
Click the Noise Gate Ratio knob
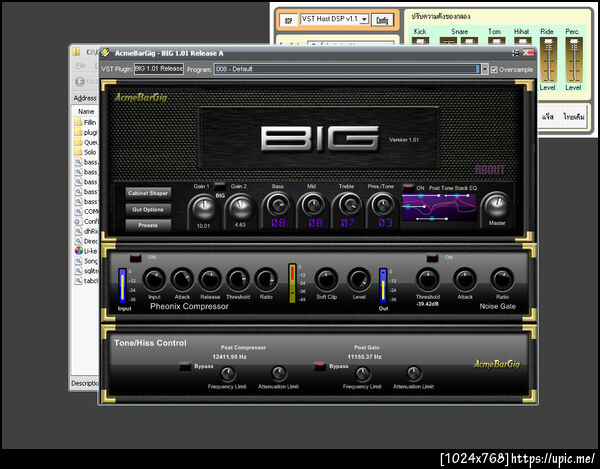click(x=502, y=280)
